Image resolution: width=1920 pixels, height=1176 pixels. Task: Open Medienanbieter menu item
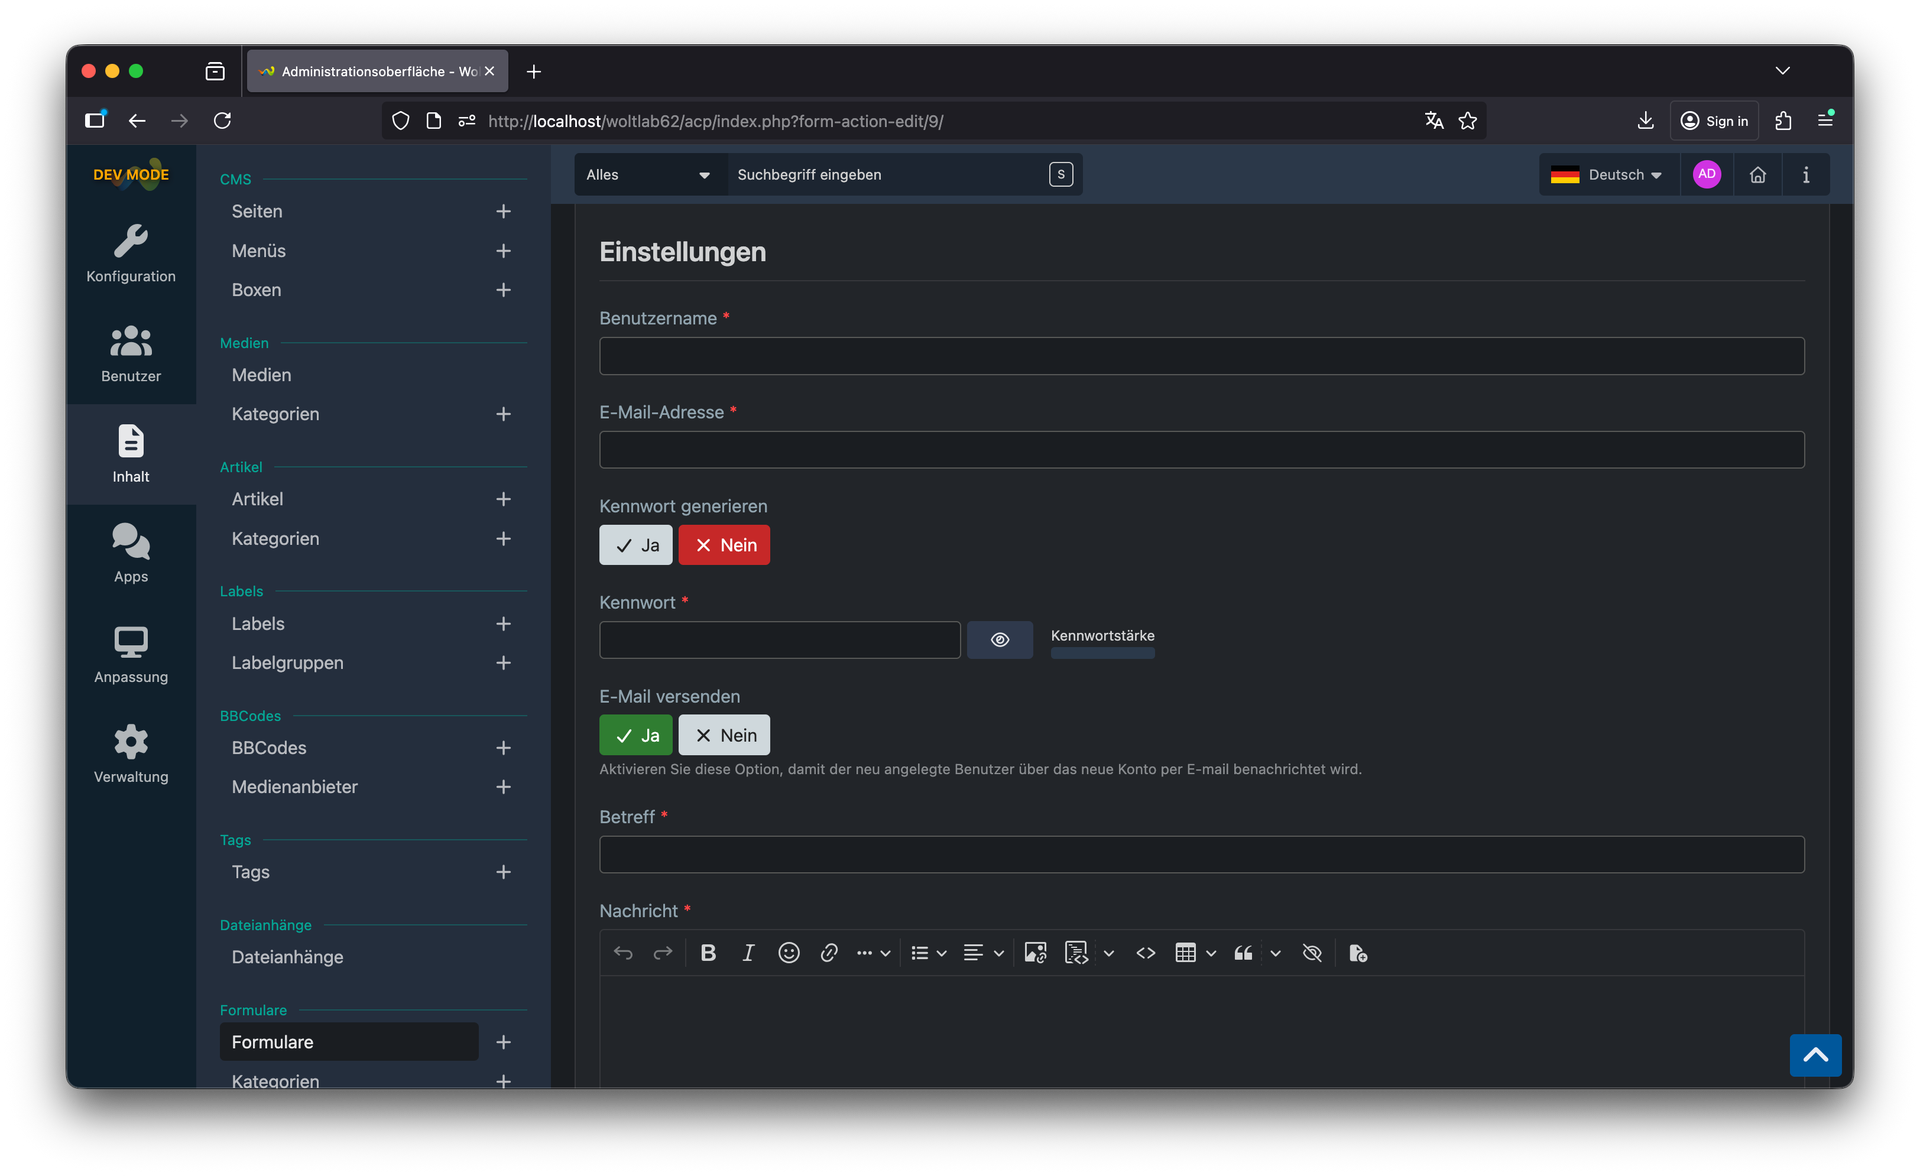294,787
